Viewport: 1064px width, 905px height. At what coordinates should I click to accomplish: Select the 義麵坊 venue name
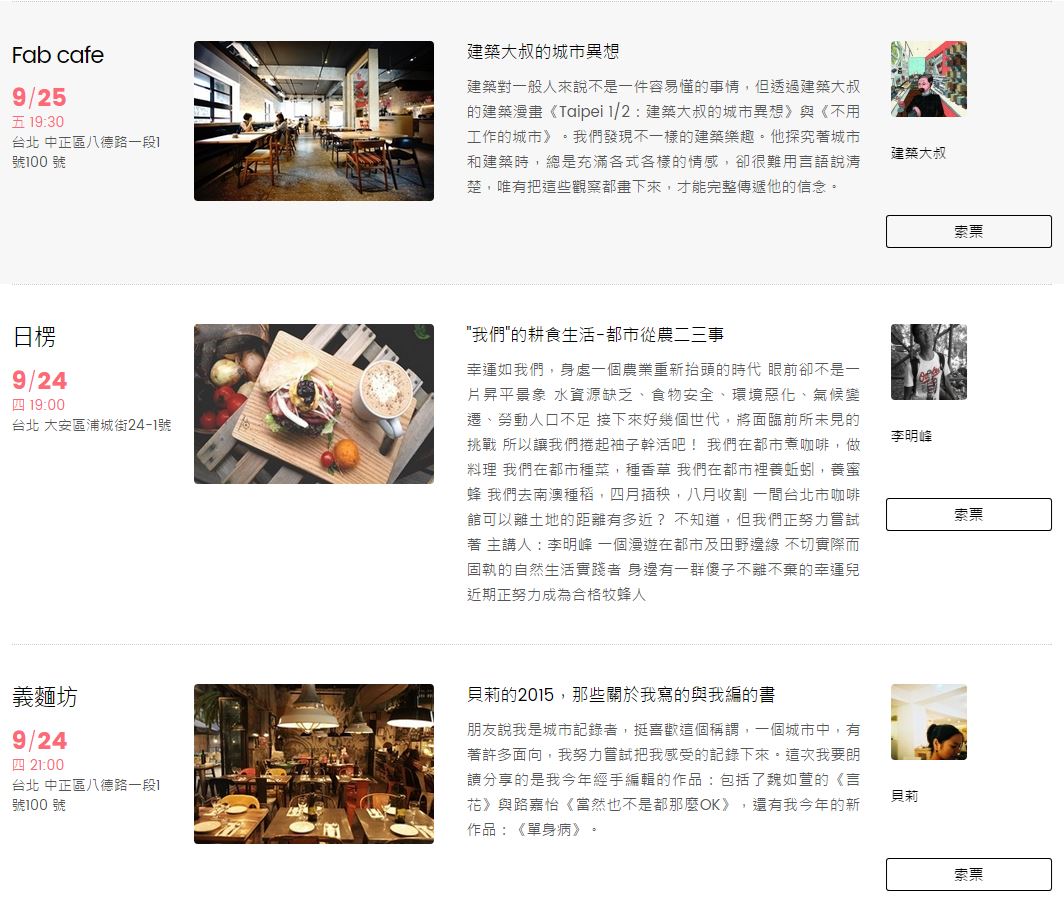coord(45,697)
